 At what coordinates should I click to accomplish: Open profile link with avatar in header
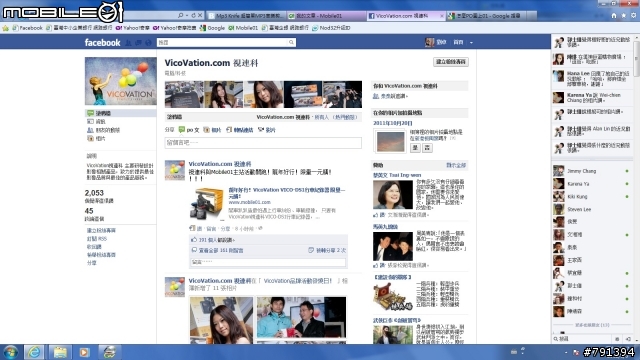(436, 42)
